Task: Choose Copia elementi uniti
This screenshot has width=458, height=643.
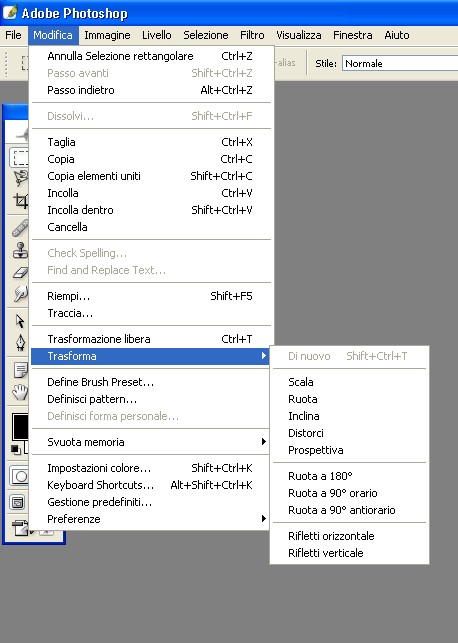Action: pos(150,176)
